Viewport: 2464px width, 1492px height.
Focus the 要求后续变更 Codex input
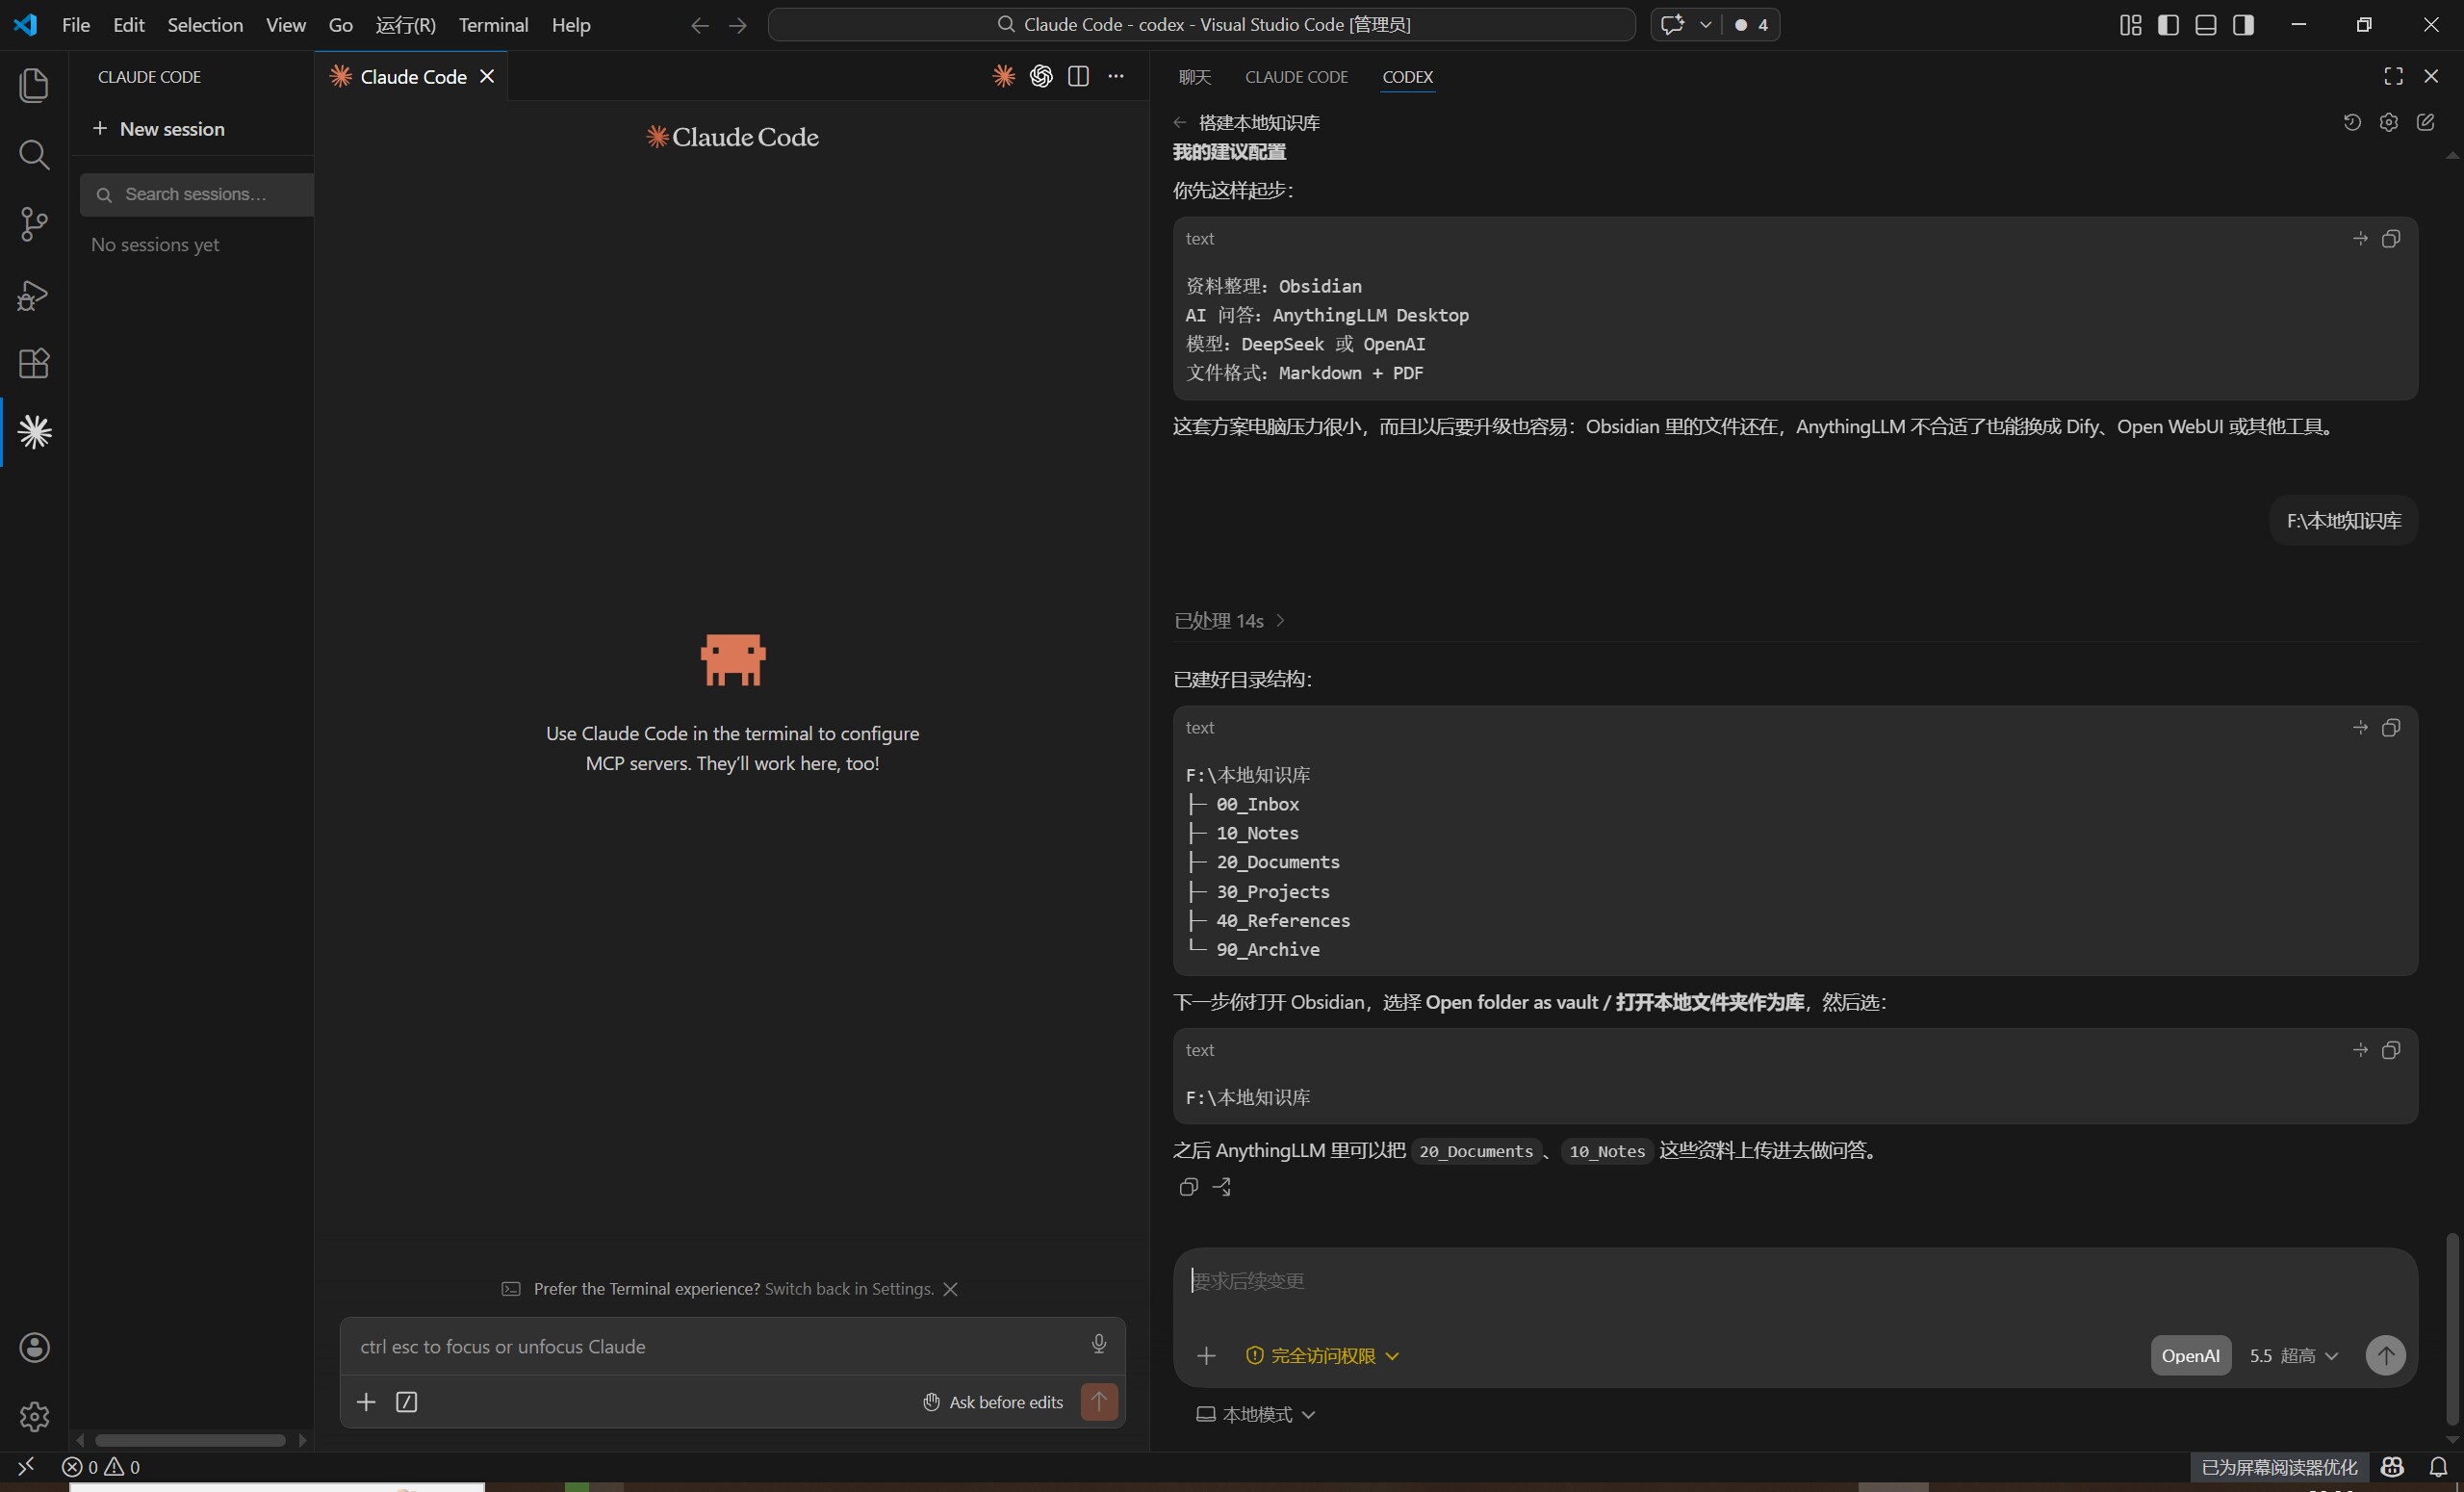pos(1794,1281)
